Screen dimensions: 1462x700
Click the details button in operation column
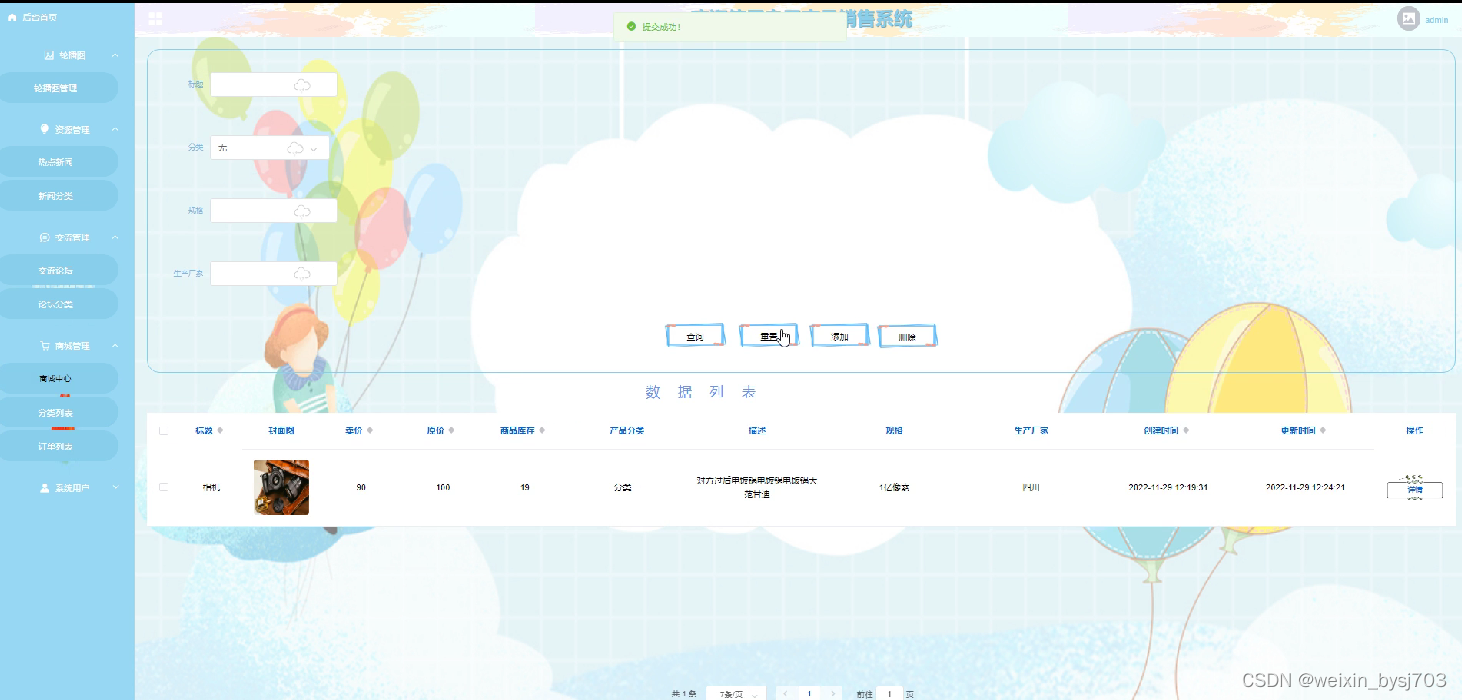pyautogui.click(x=1414, y=490)
